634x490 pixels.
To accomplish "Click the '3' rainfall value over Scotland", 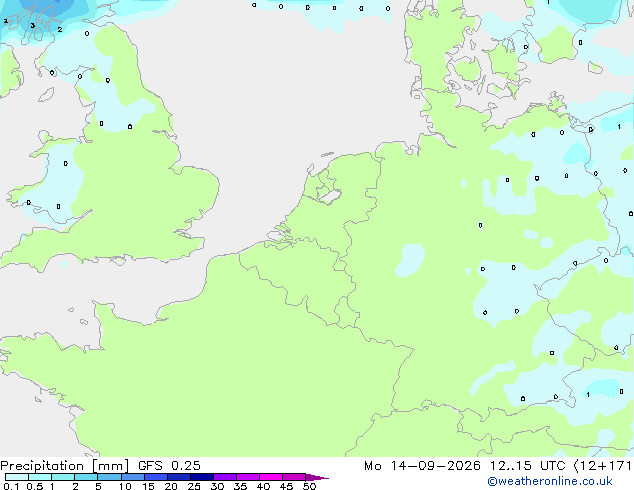I will (32, 25).
